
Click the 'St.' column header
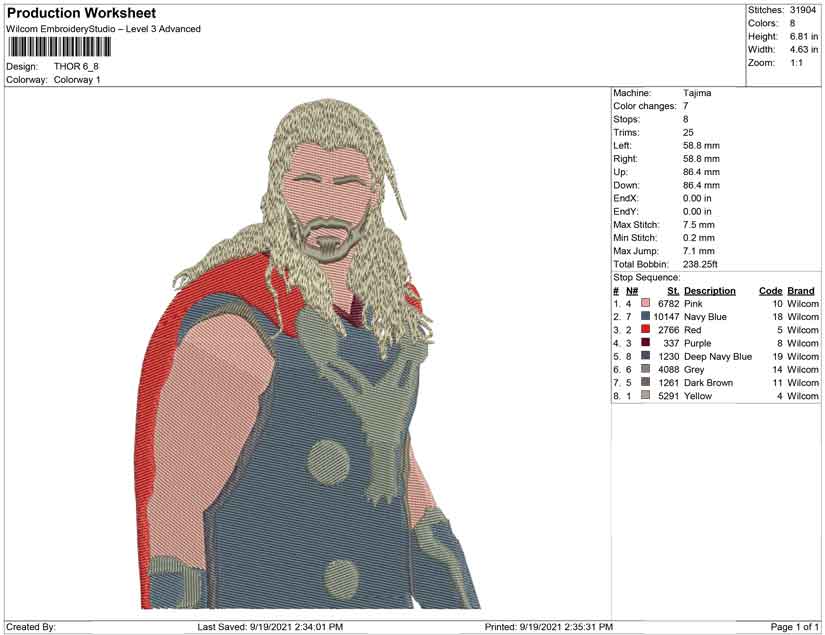[673, 291]
